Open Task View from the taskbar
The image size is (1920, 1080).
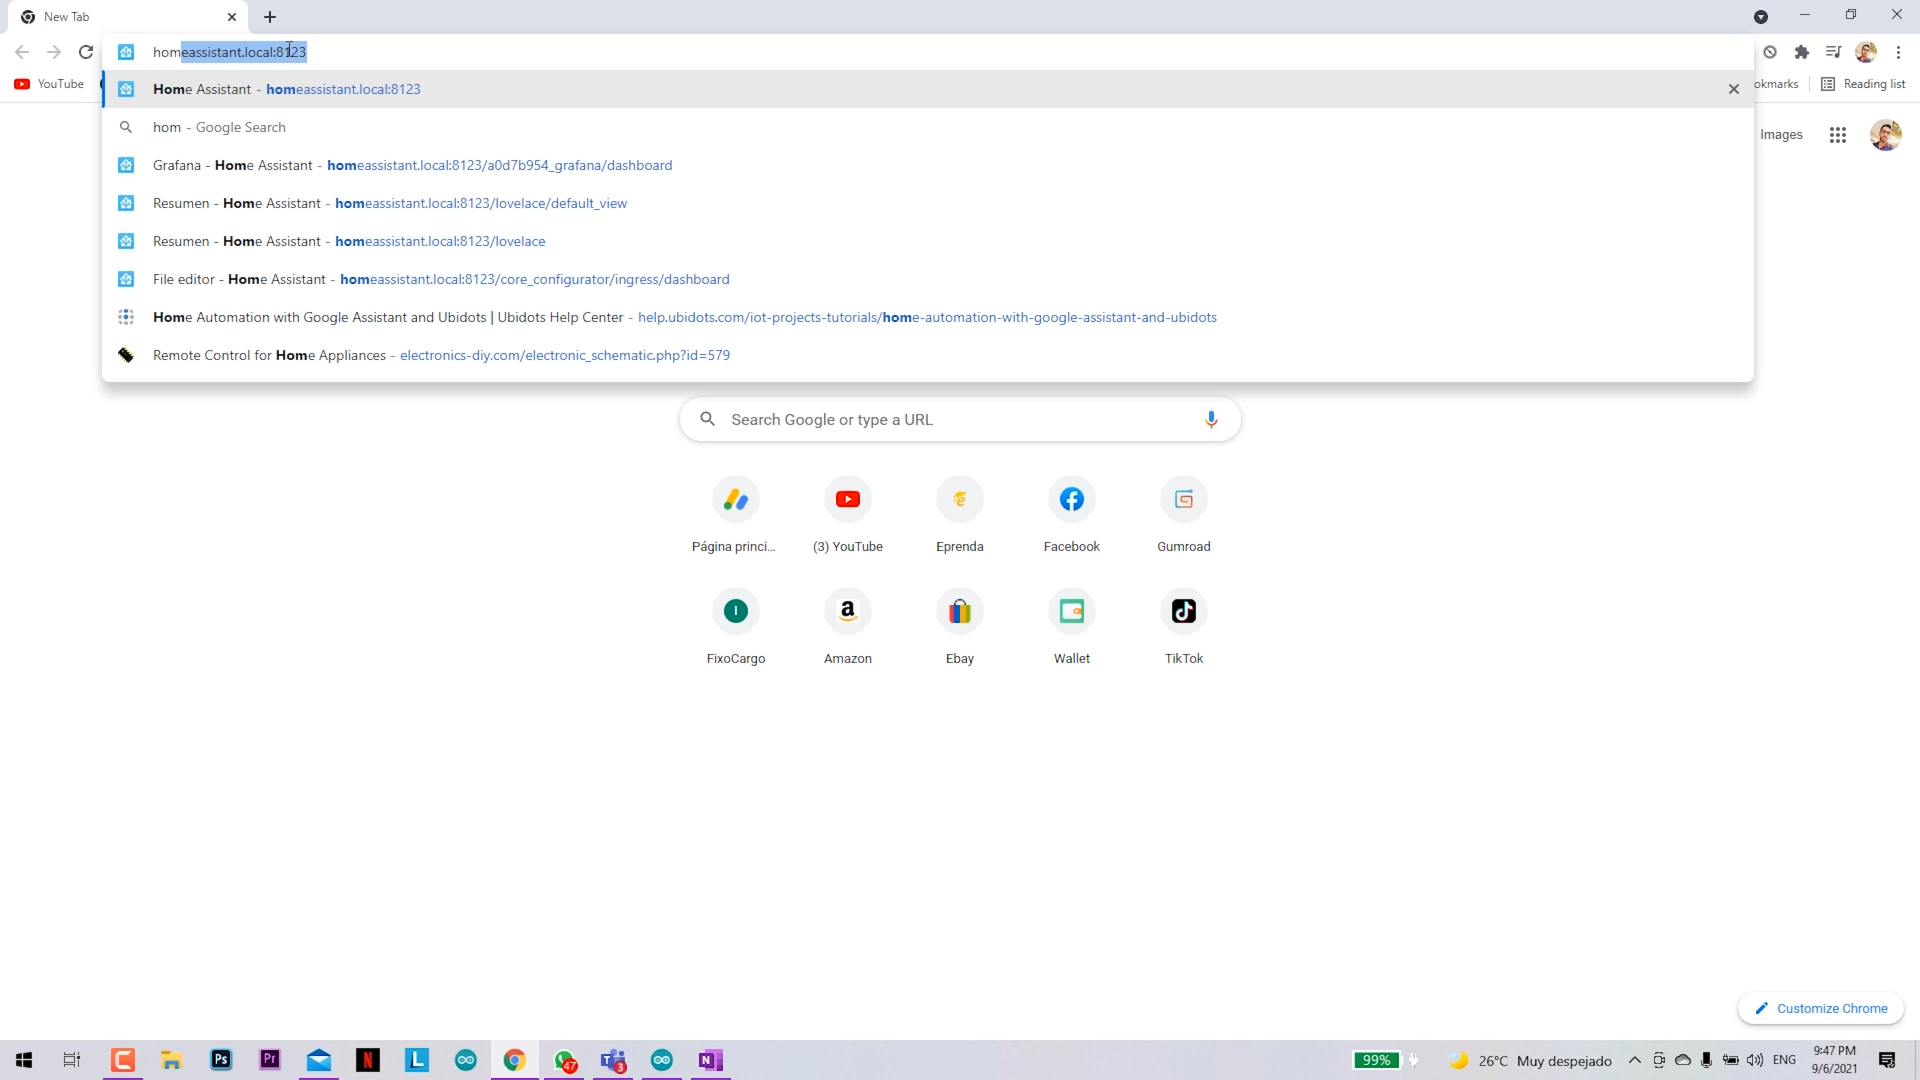pos(71,1060)
